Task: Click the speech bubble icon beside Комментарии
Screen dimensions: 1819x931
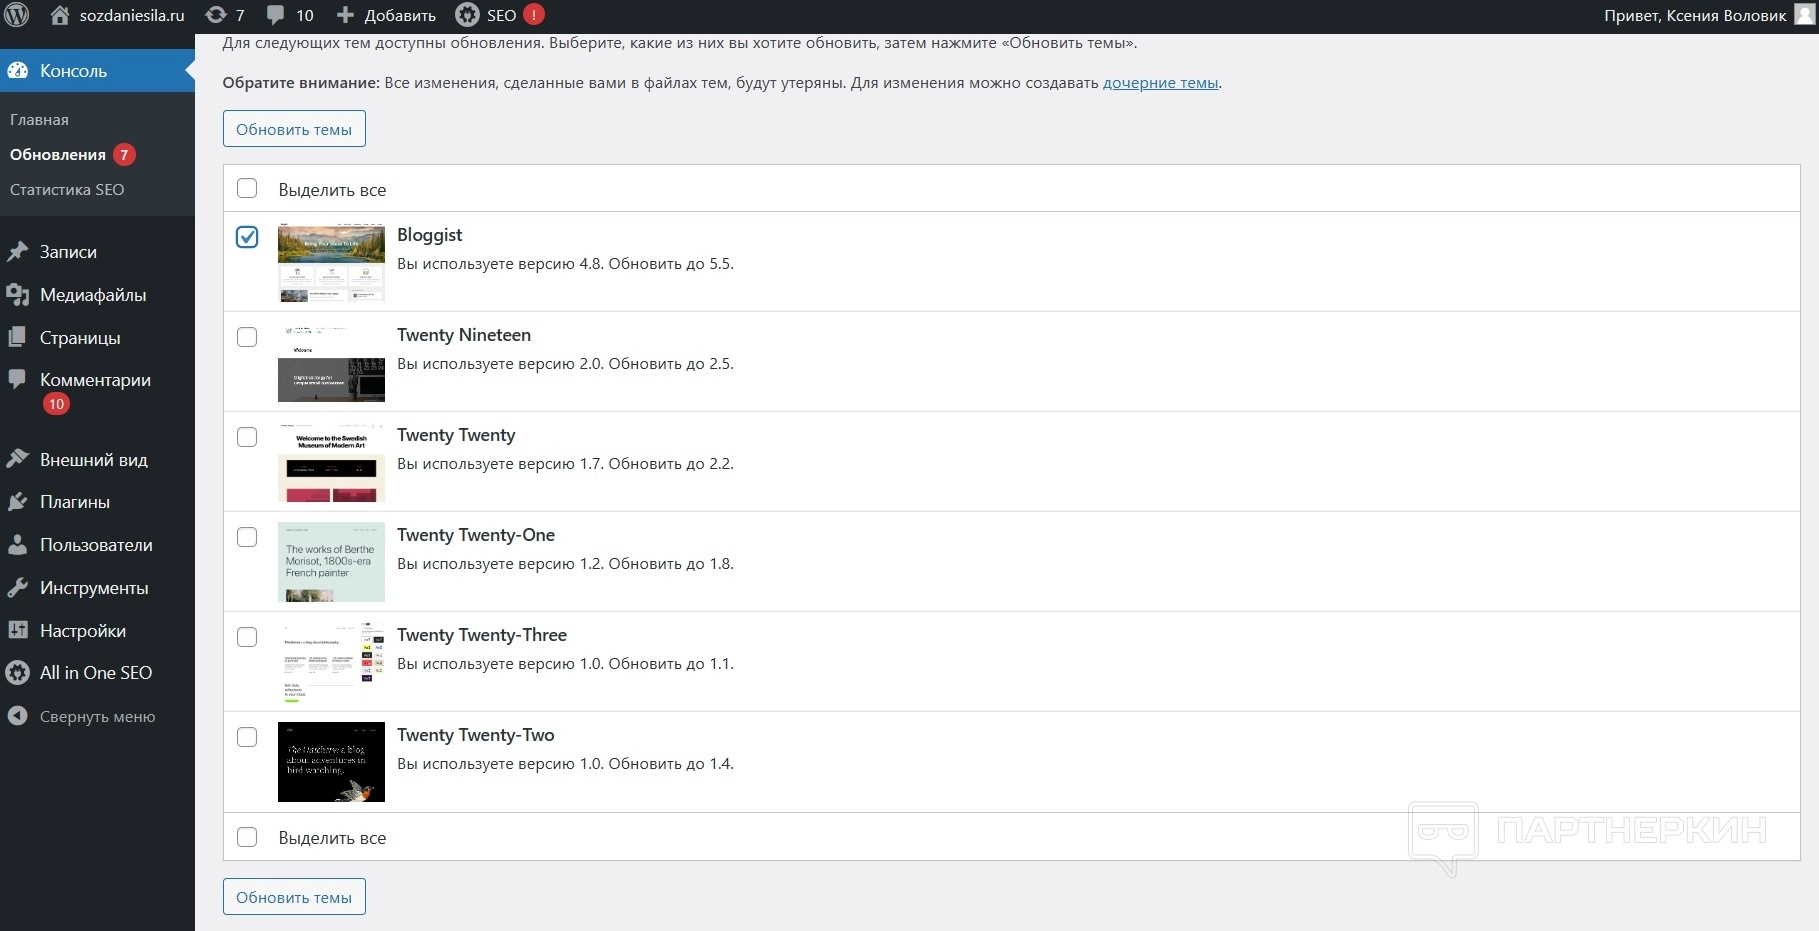Action: tap(17, 380)
